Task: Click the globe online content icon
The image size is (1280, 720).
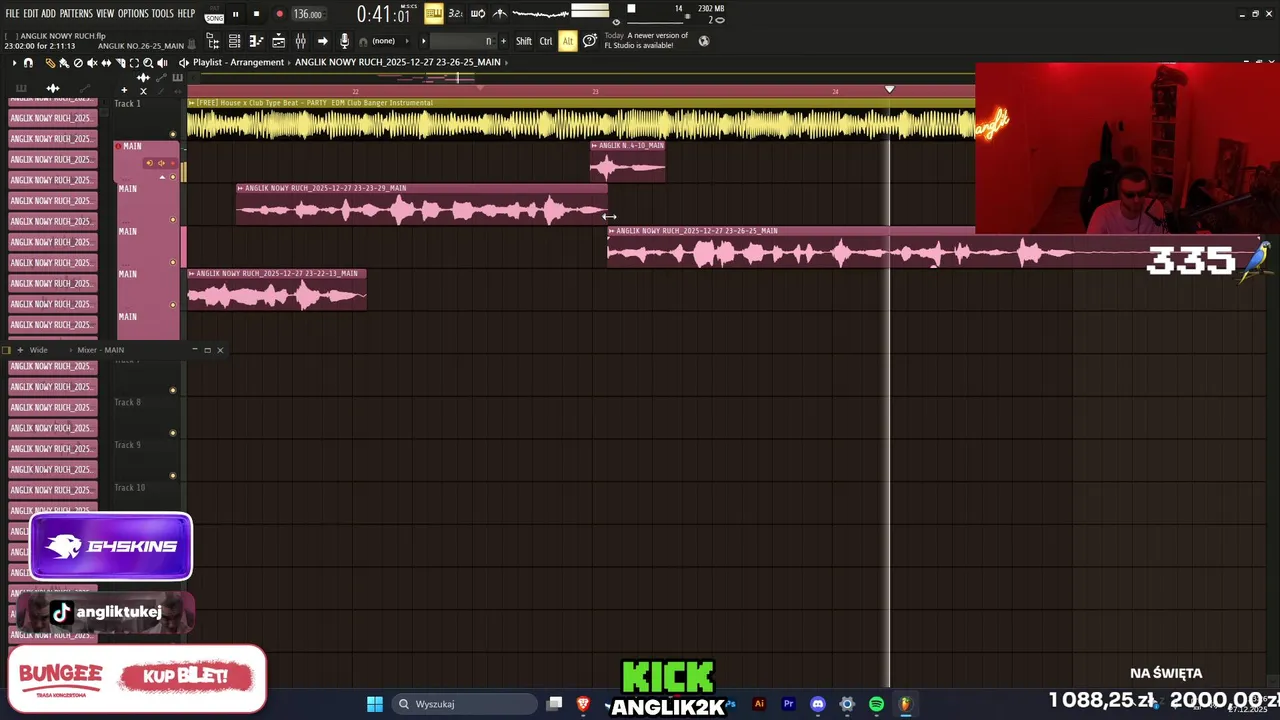Action: [x=704, y=41]
